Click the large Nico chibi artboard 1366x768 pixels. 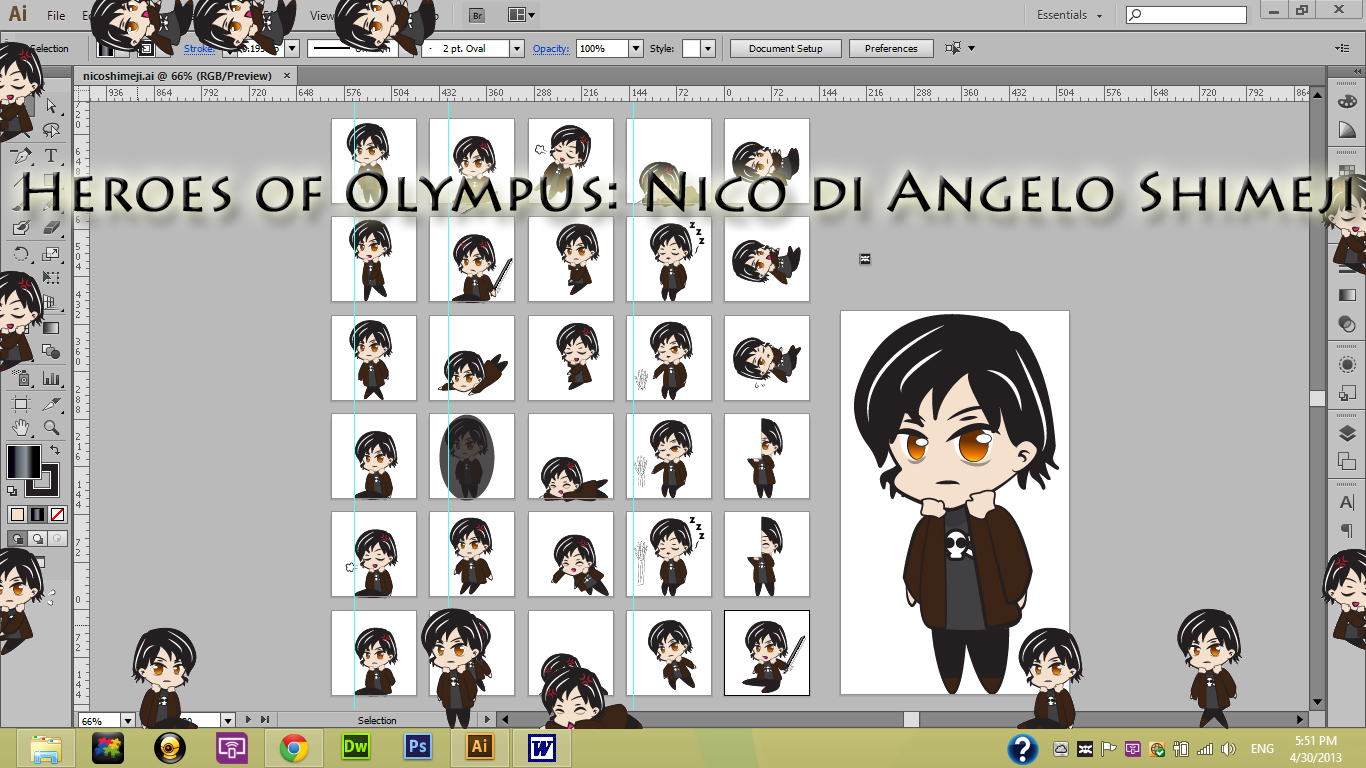coord(955,502)
